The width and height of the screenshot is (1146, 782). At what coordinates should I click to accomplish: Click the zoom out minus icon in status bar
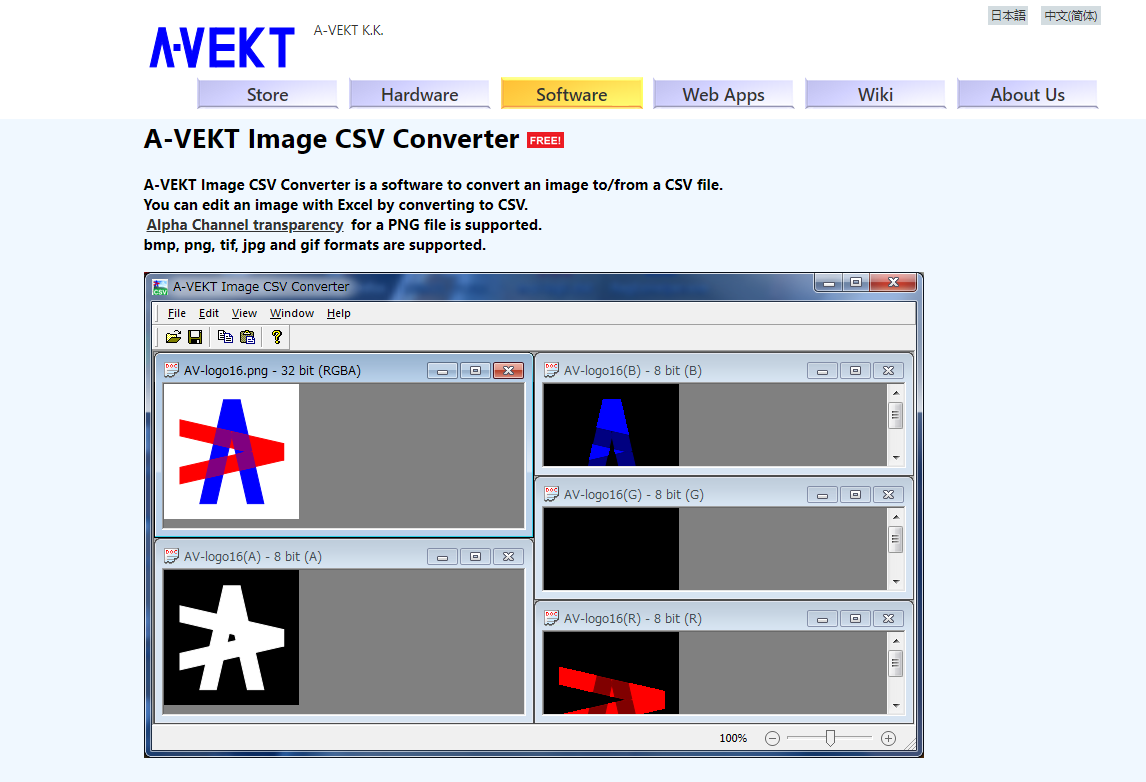click(773, 738)
